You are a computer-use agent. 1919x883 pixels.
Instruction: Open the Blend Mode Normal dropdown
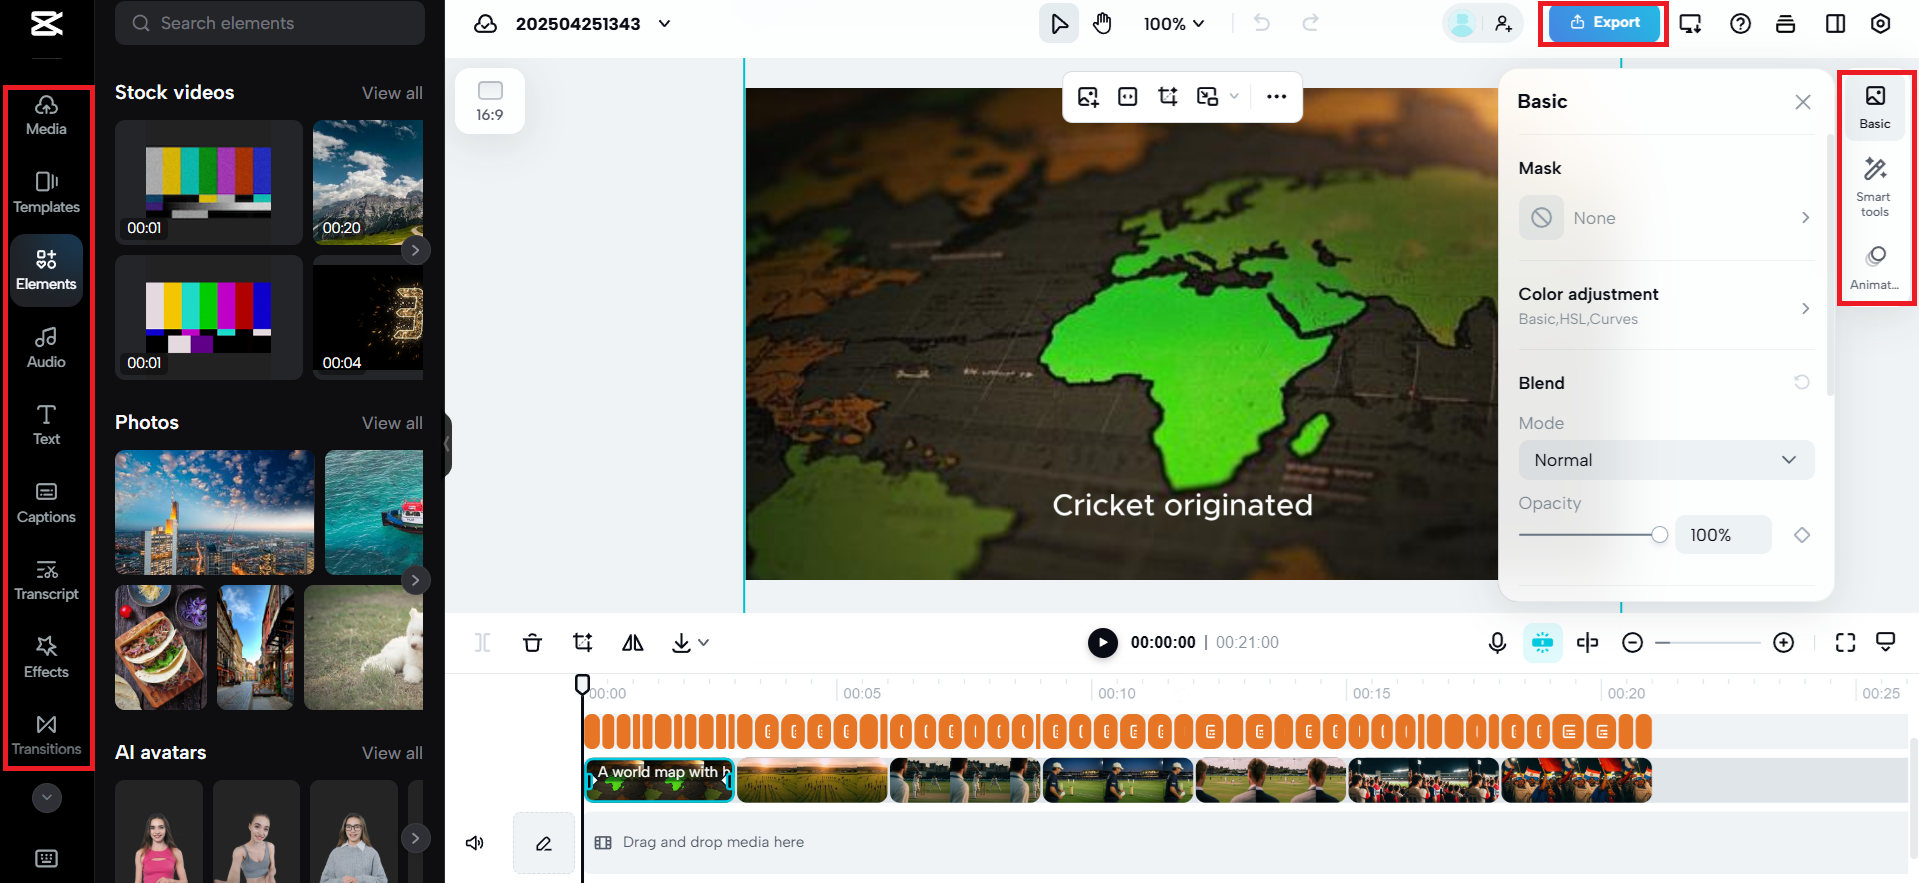click(1666, 460)
